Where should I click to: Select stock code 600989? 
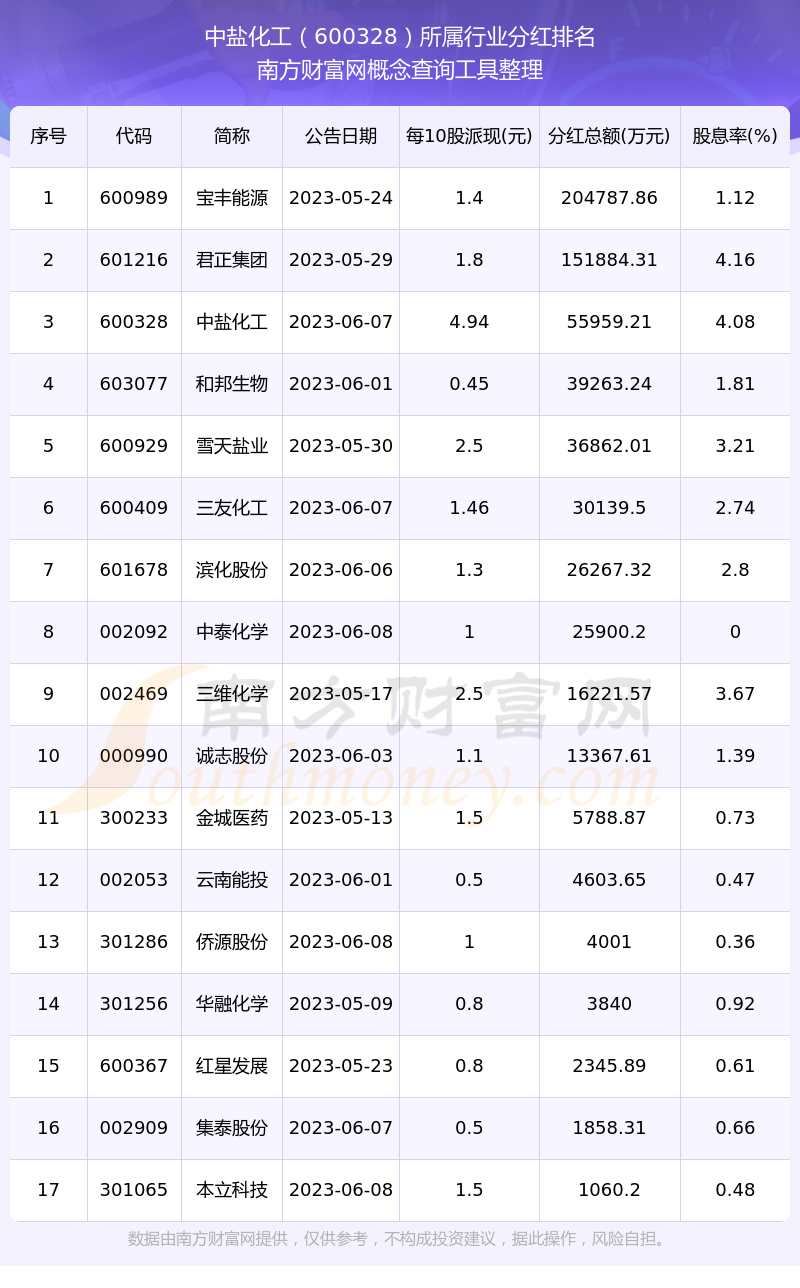pyautogui.click(x=134, y=198)
